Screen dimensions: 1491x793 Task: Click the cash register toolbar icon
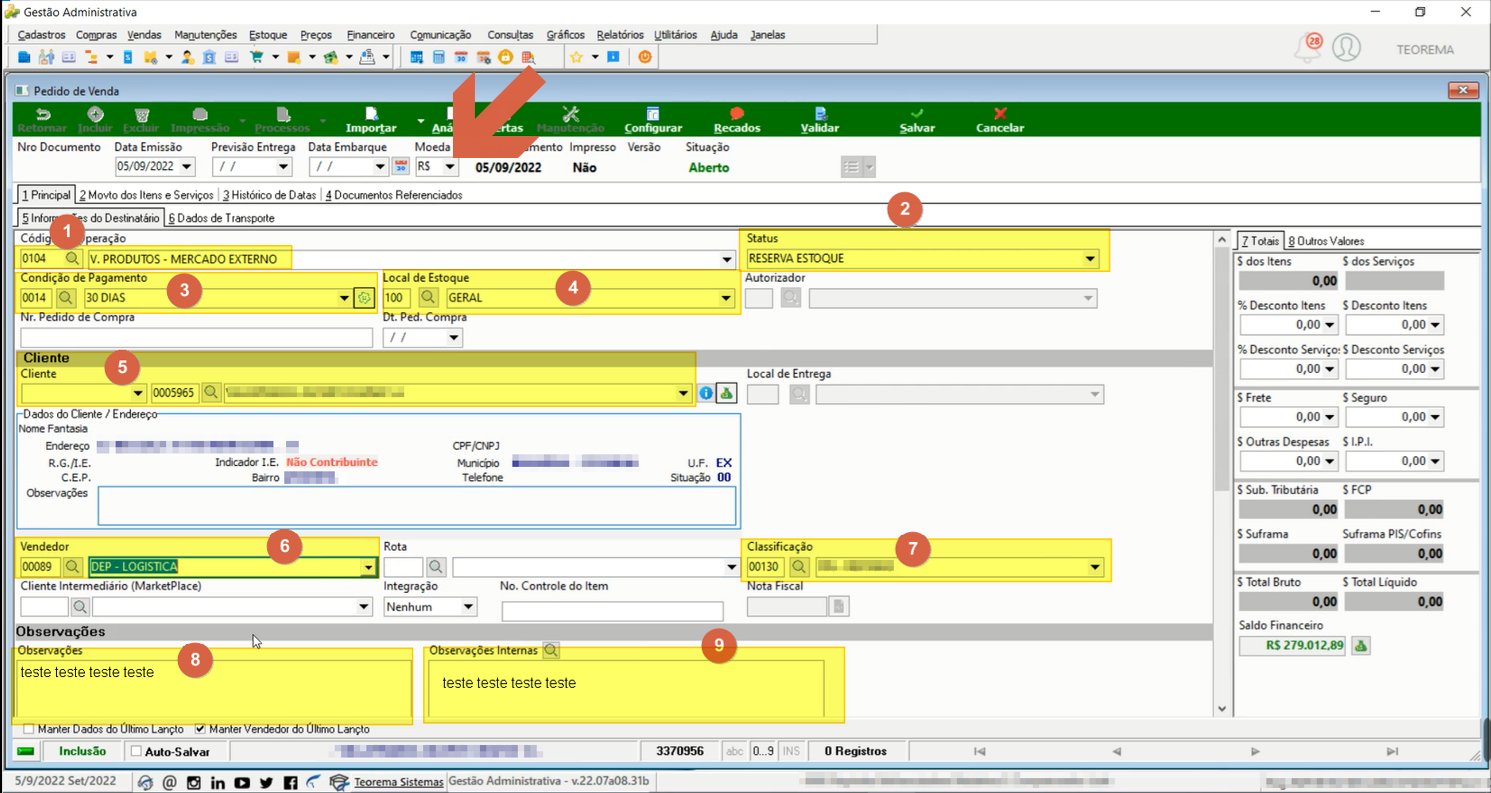(x=367, y=57)
